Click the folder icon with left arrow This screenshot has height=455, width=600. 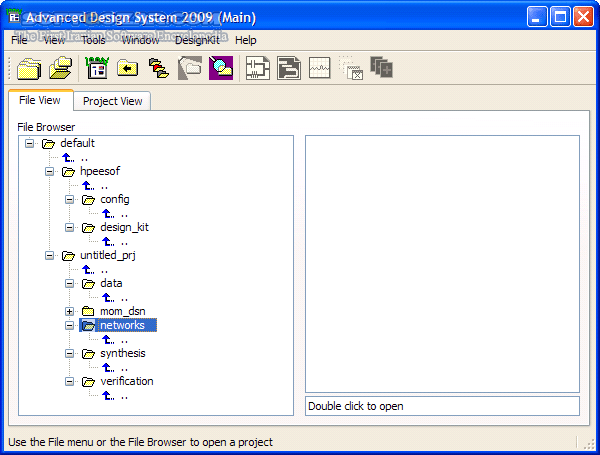click(x=128, y=68)
